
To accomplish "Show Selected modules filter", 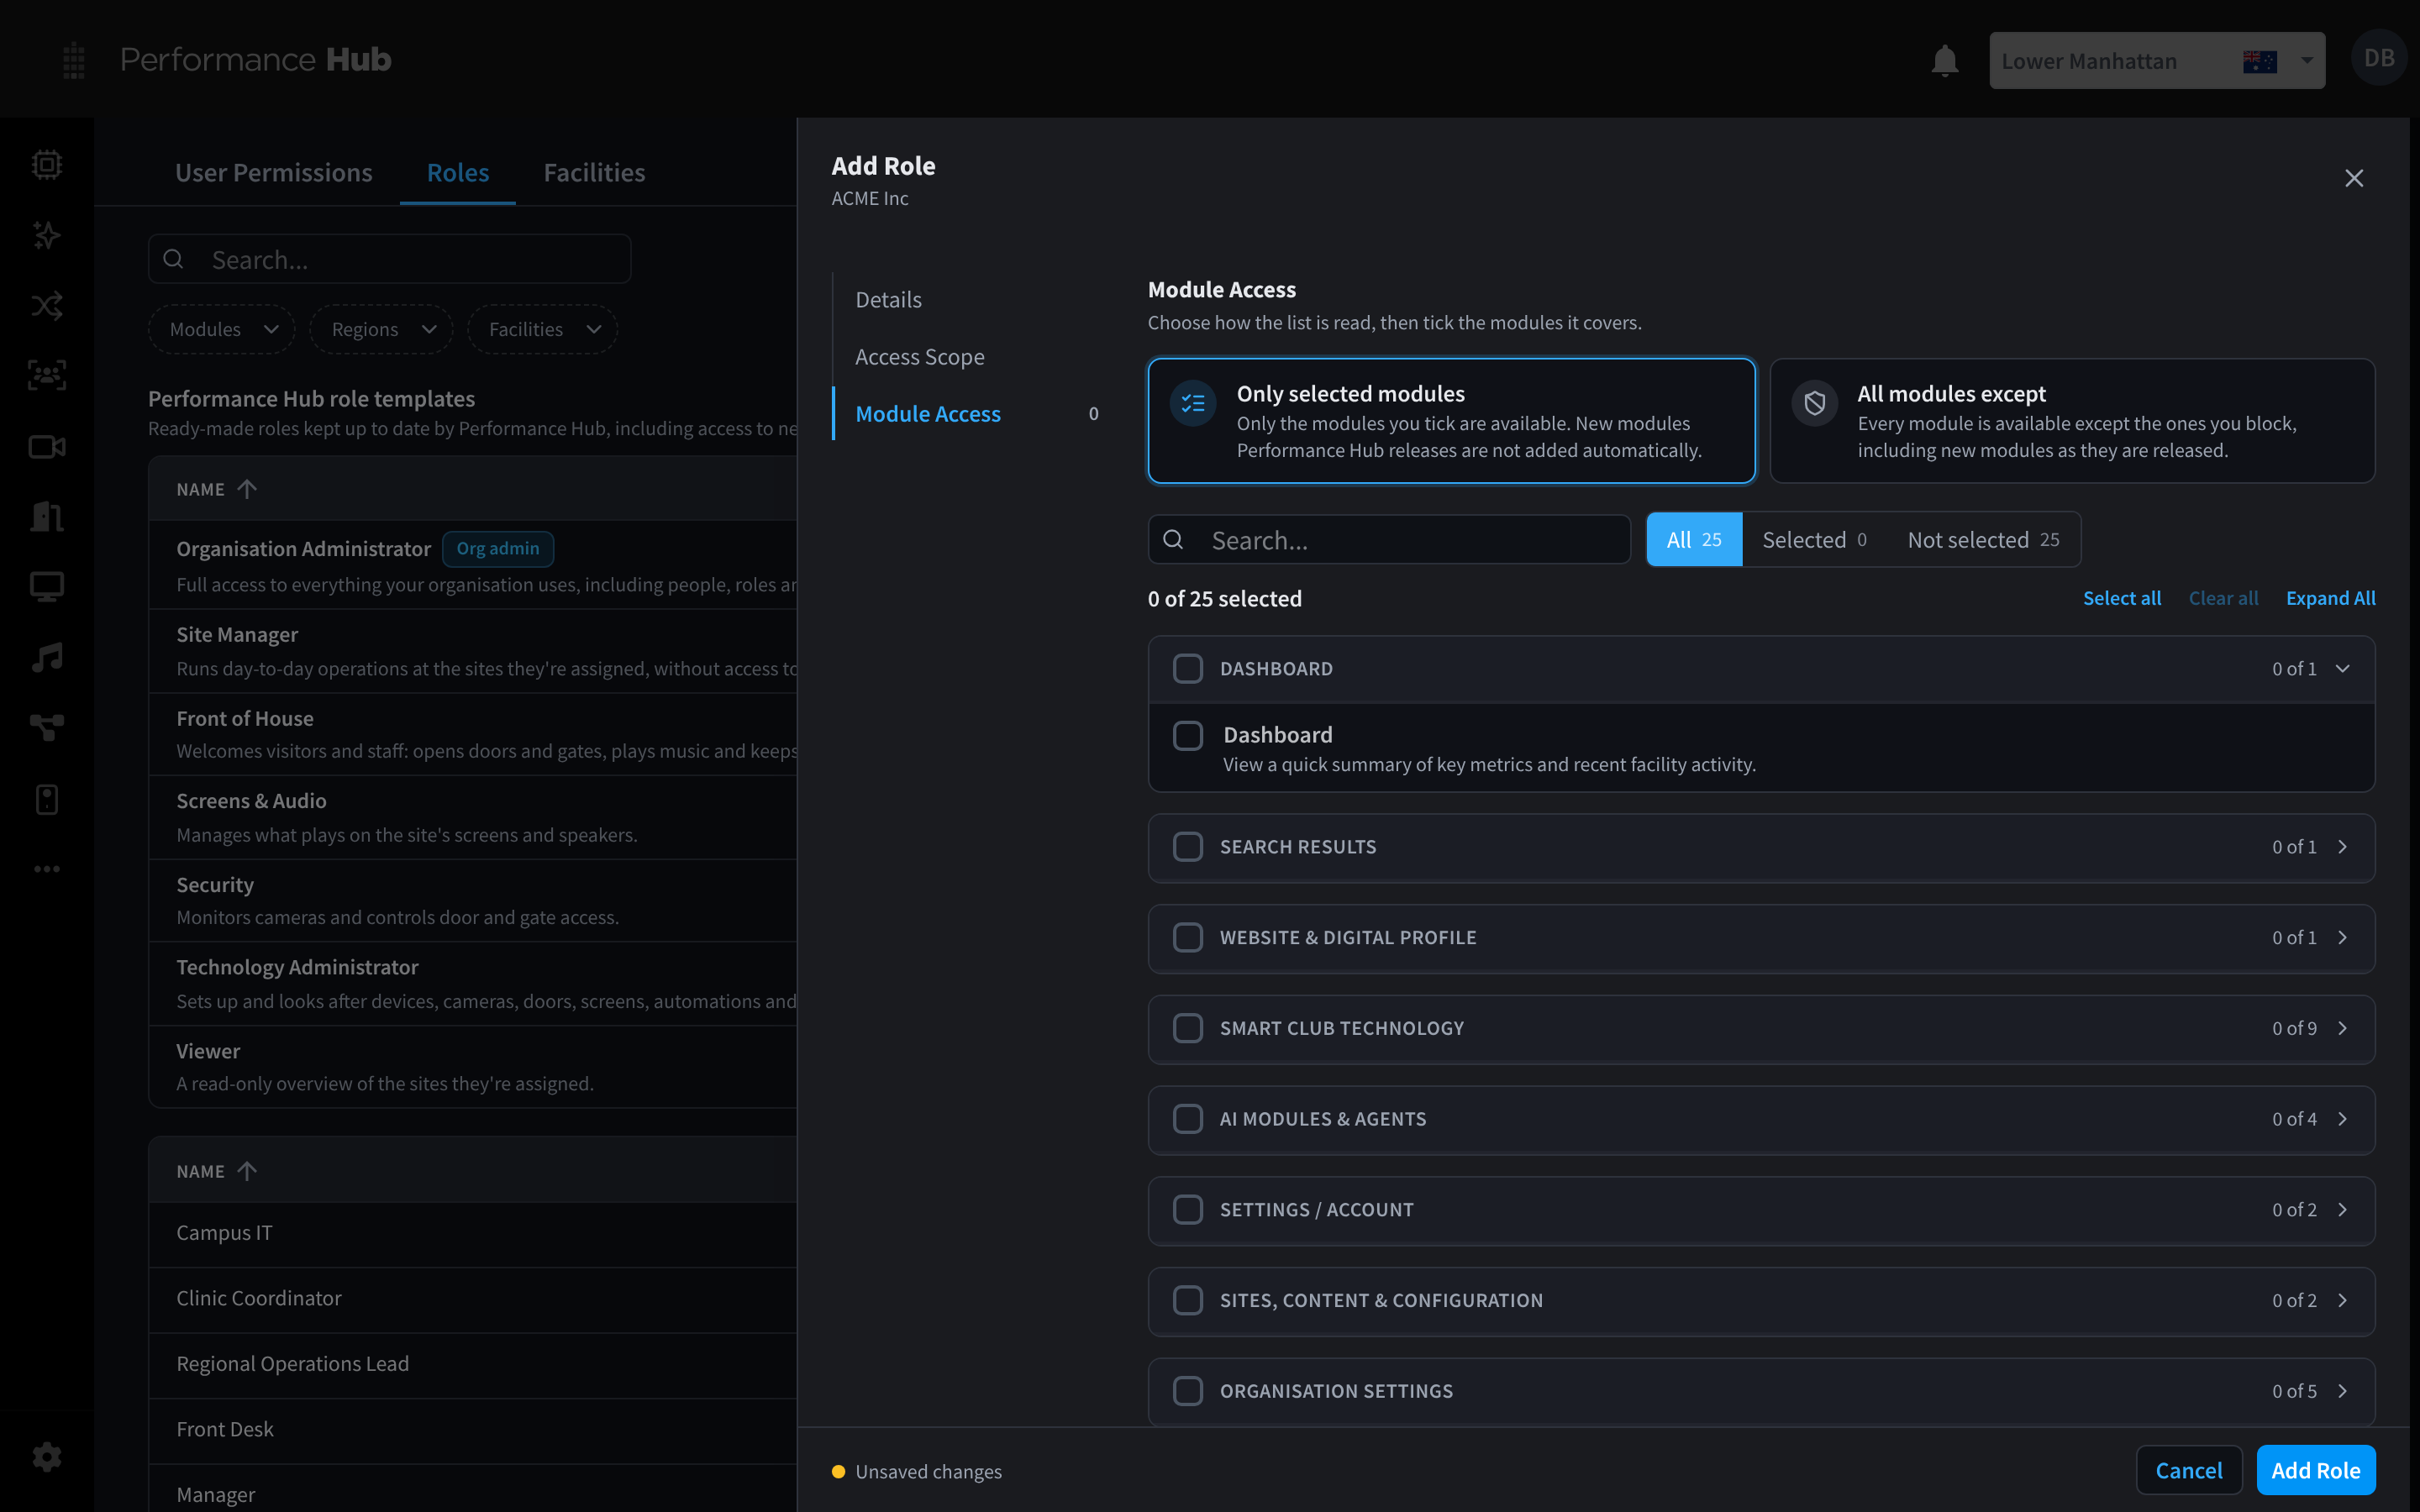I will (1814, 539).
